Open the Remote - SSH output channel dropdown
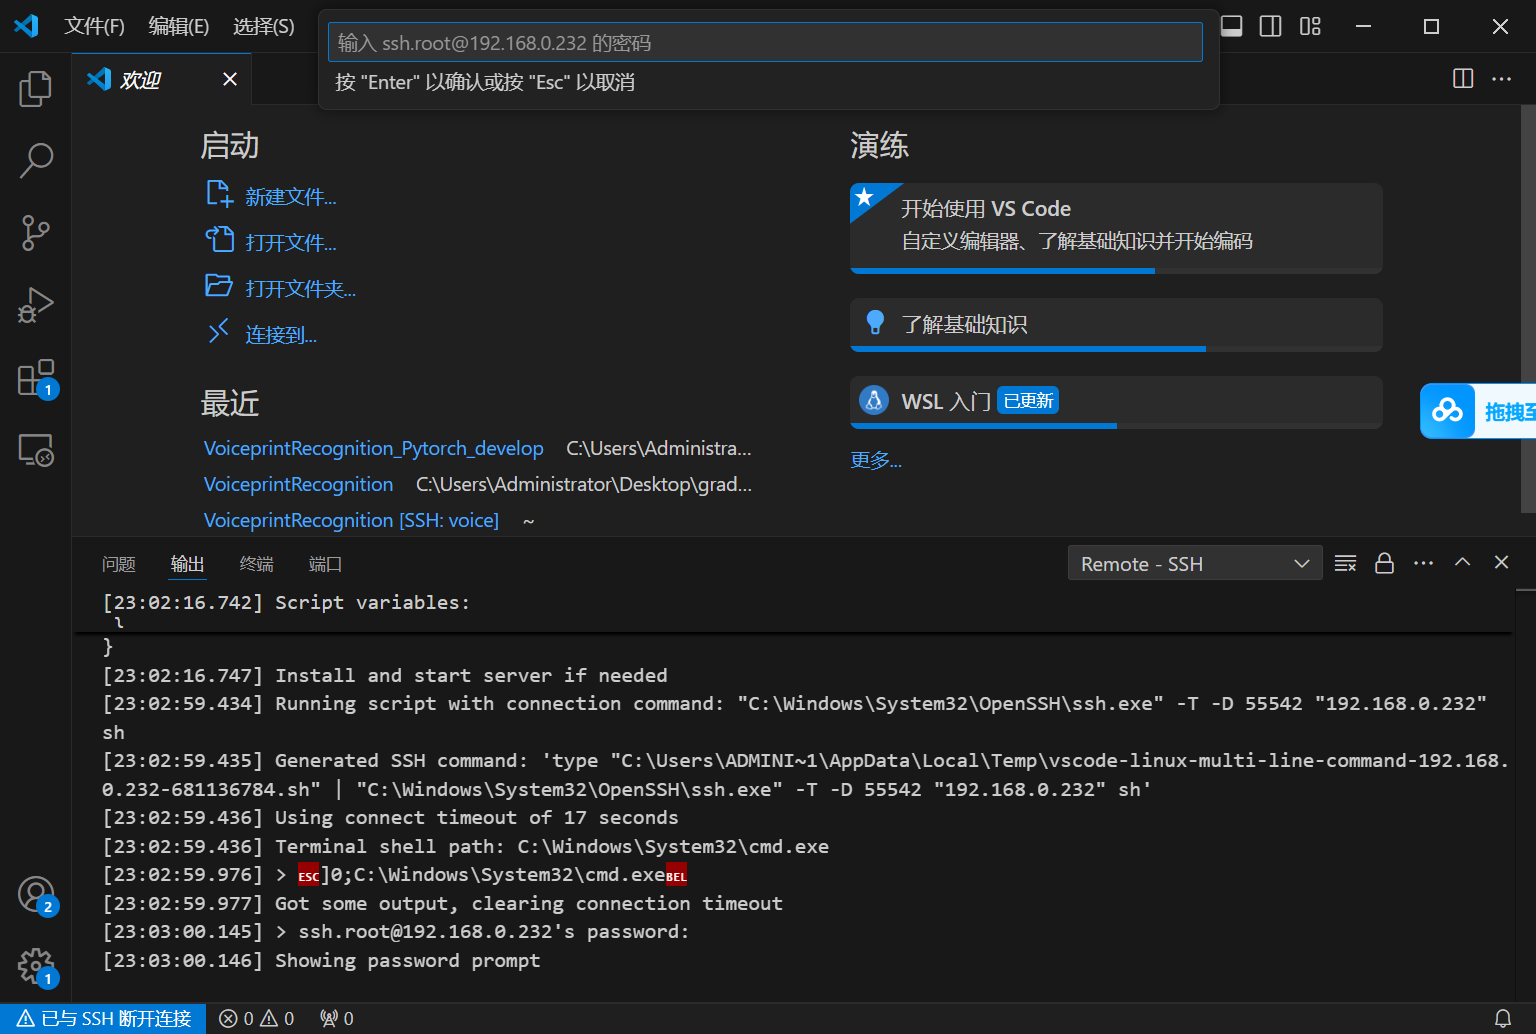Screen dimensions: 1536x1034 click(x=1195, y=564)
